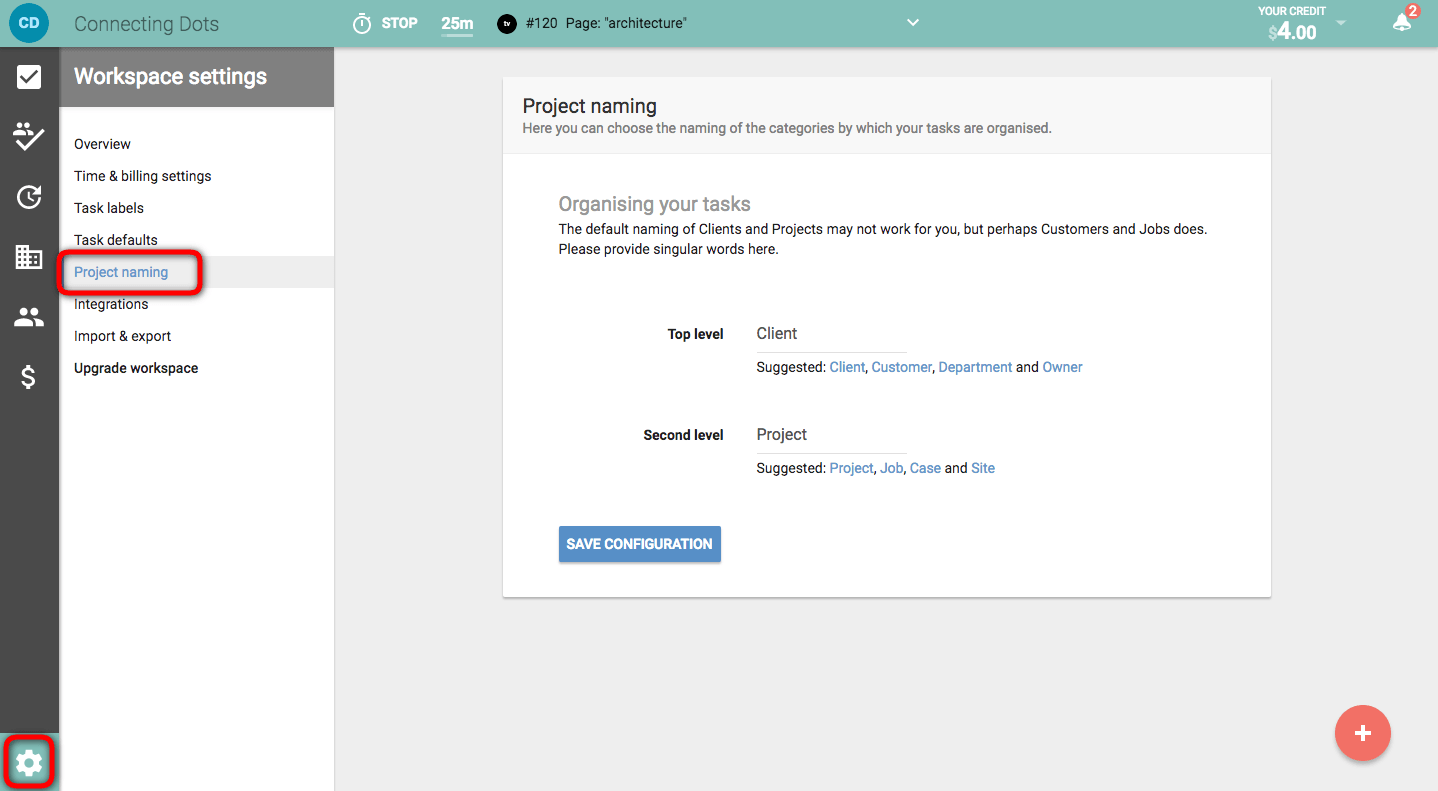Stop the running timer

[400, 23]
